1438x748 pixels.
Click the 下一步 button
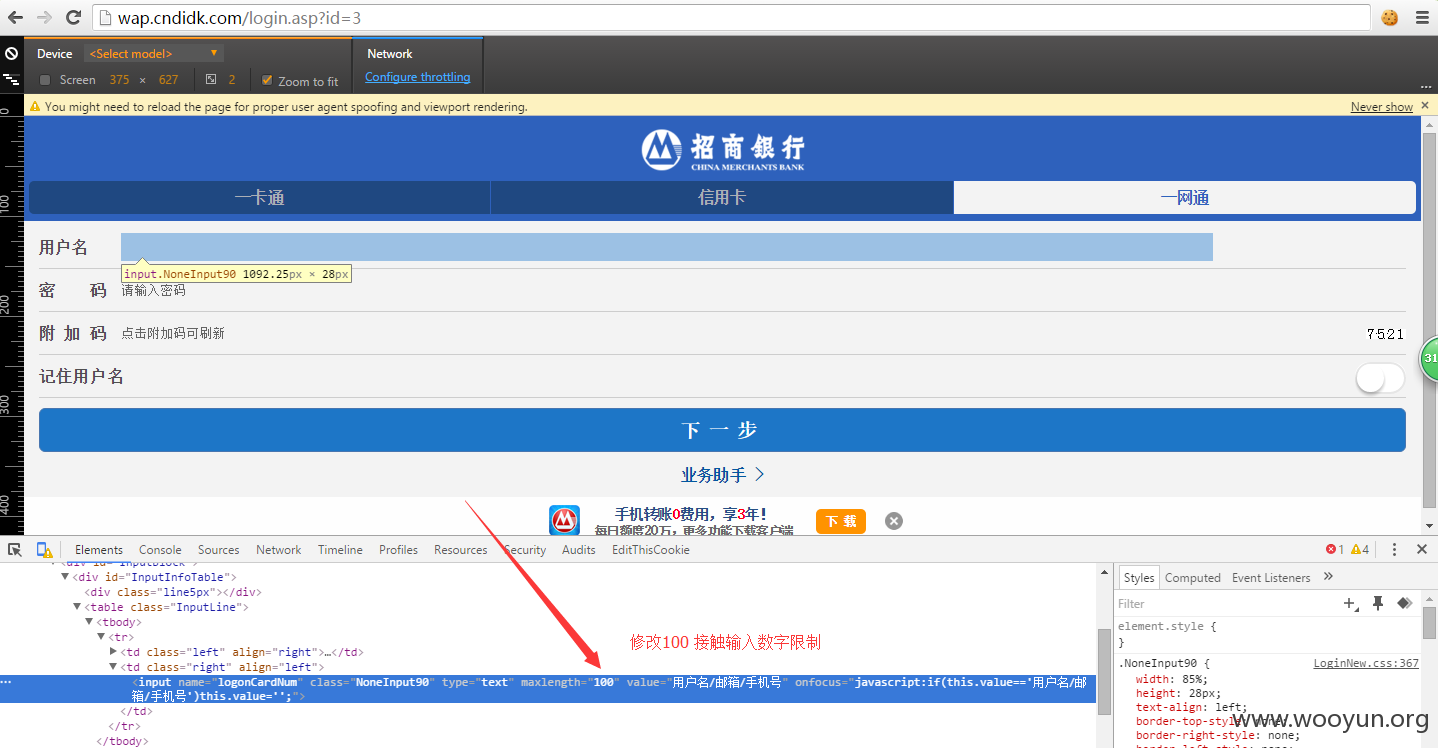click(722, 430)
